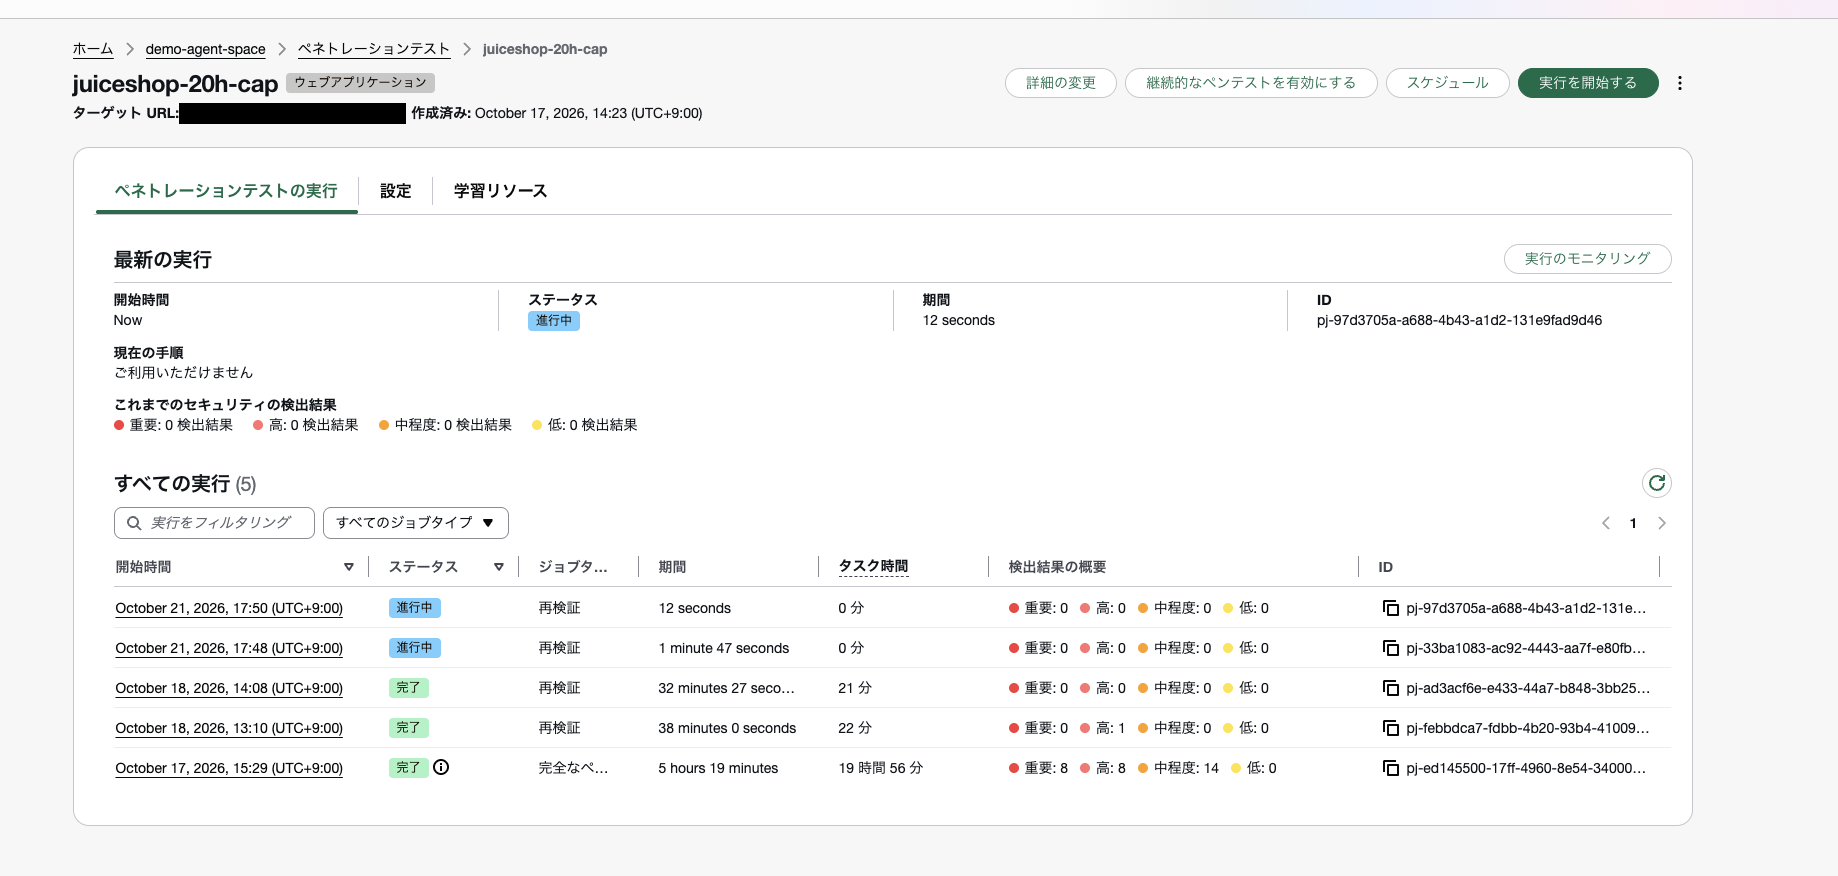The image size is (1838, 876).
Task: Open the スケジュール button
Action: [x=1448, y=83]
